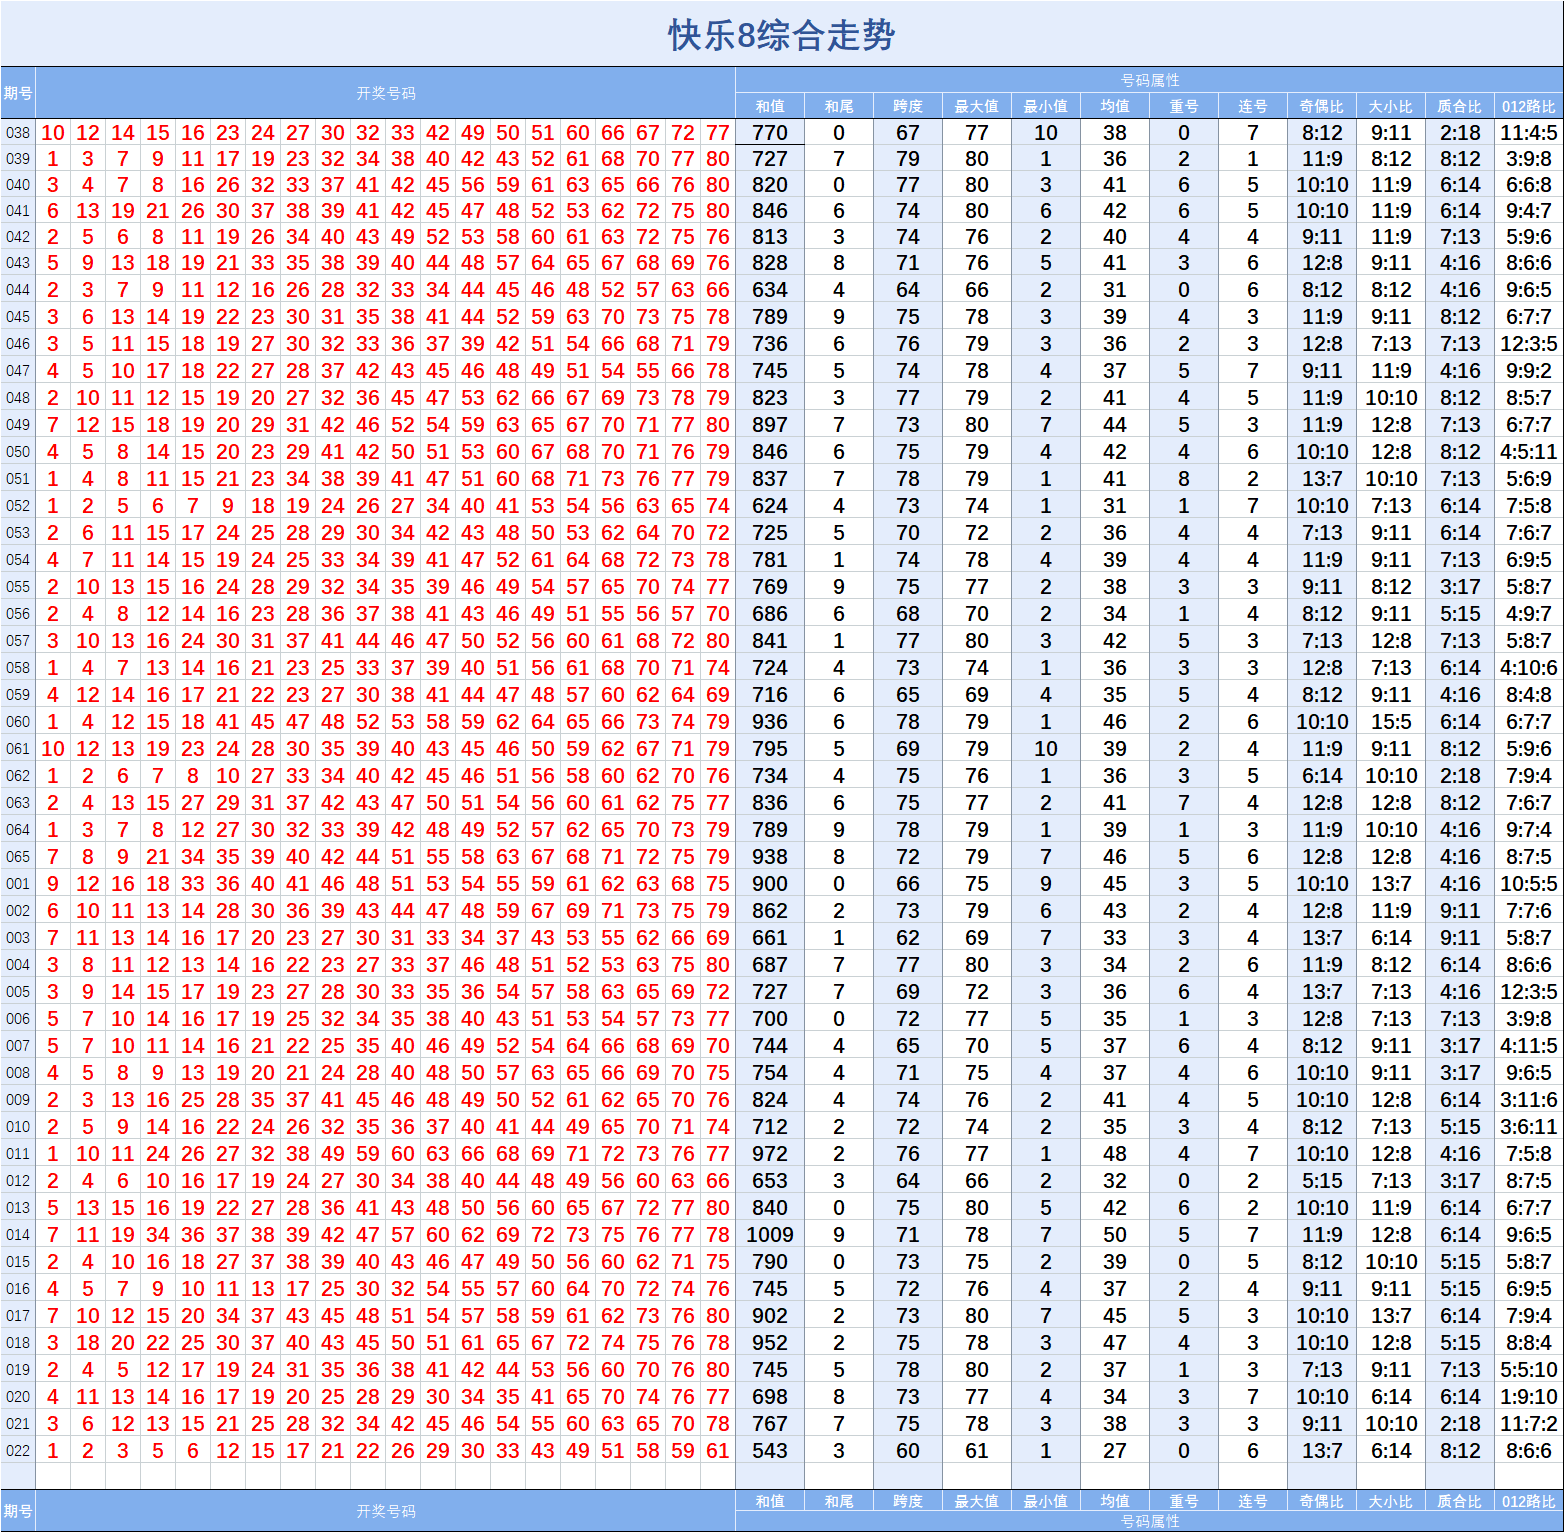Click 012路比 value 3:6:11 in row 010
This screenshot has height=1532, width=1564.
pos(1529,1127)
